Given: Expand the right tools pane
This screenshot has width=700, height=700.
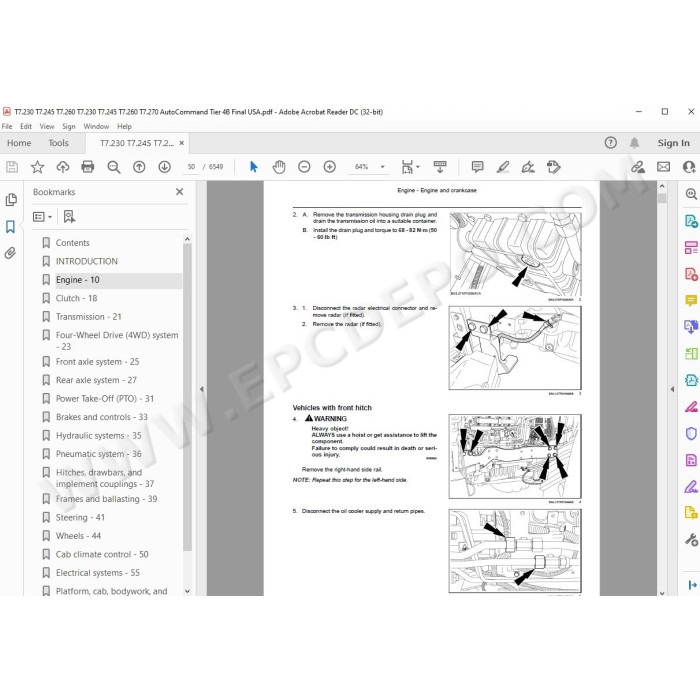Looking at the screenshot, I should click(x=692, y=585).
